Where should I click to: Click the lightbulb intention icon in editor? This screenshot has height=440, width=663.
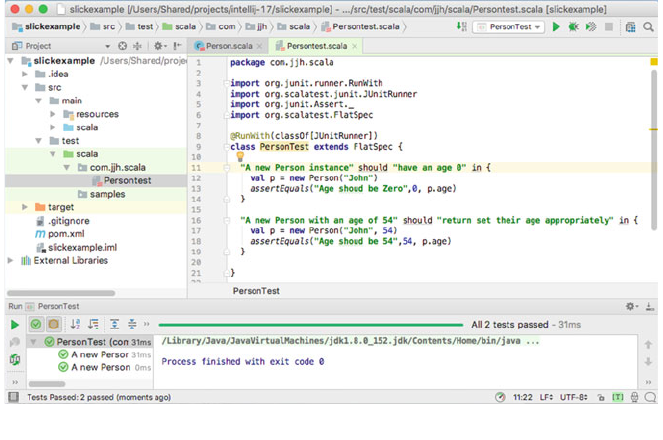pos(239,156)
